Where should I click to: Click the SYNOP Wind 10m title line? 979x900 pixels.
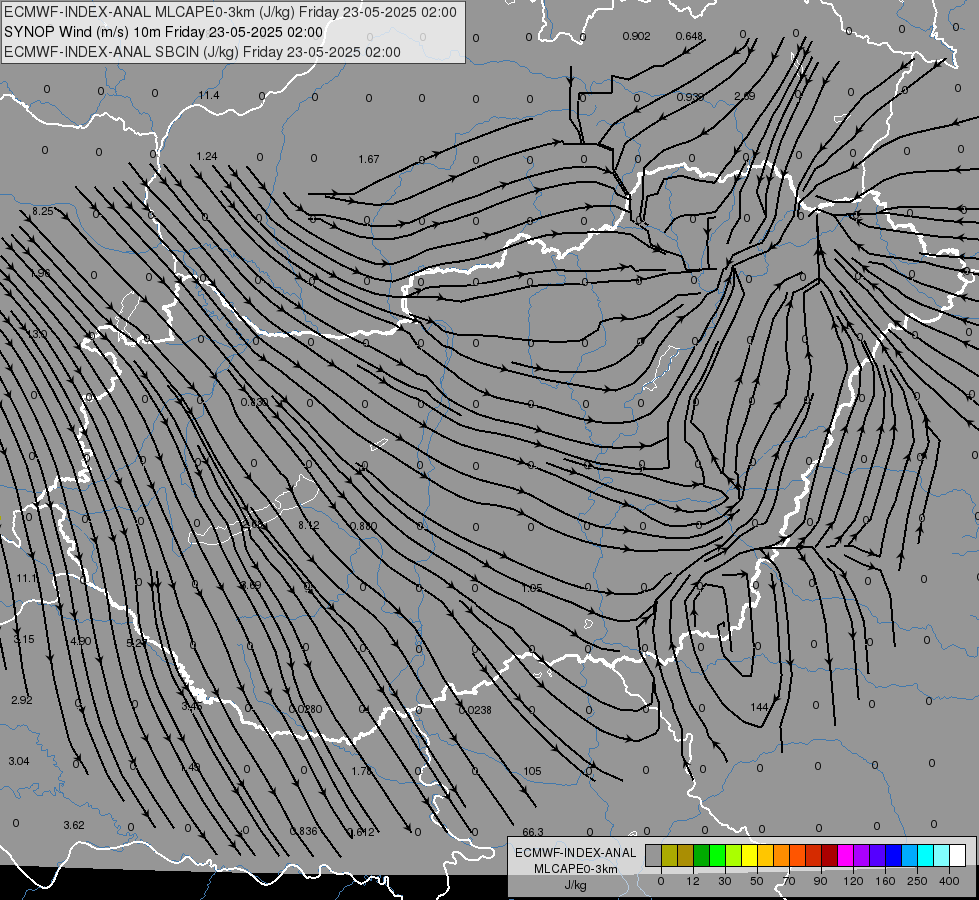coord(164,32)
